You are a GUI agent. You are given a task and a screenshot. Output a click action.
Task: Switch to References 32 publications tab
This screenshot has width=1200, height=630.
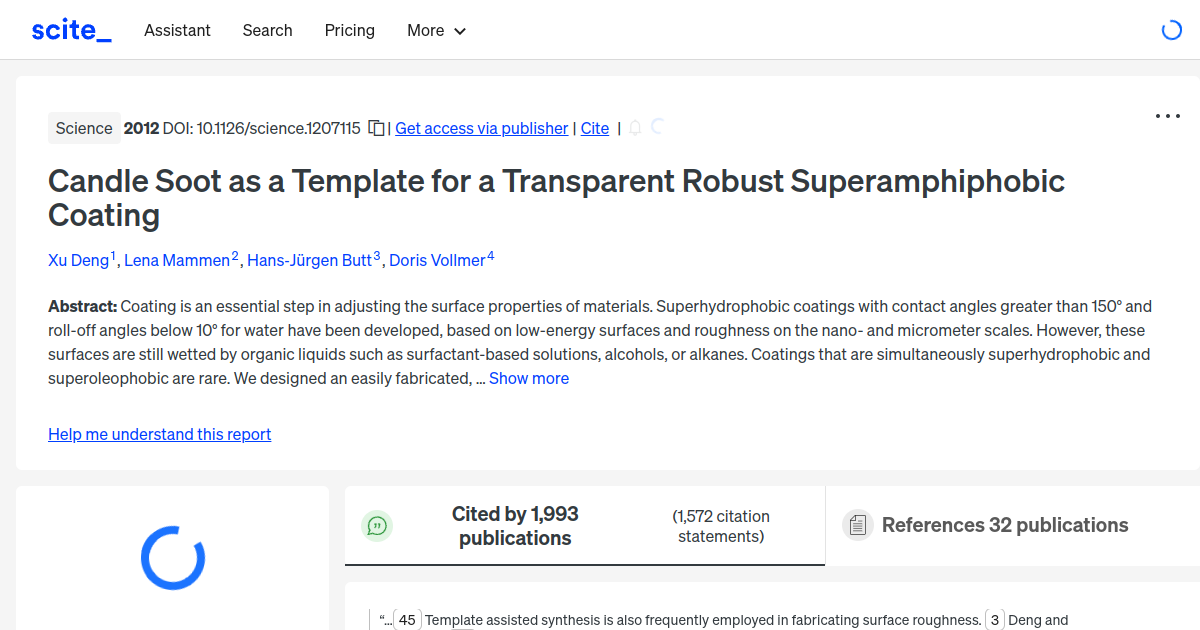coord(1004,524)
